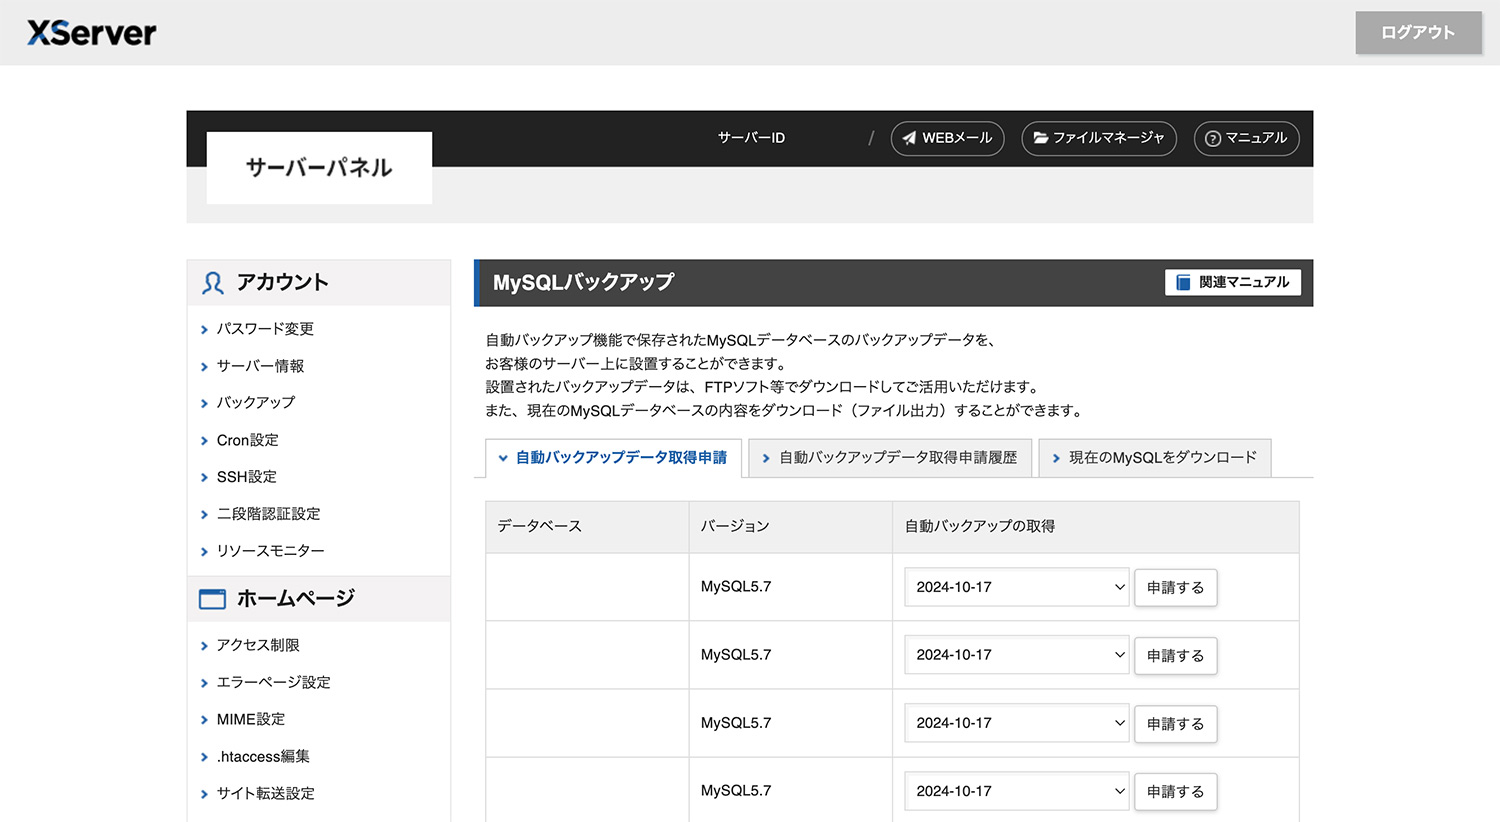
Task: Click the down arrow on 自動バックアップデータ取得申請 tab
Action: click(x=503, y=458)
